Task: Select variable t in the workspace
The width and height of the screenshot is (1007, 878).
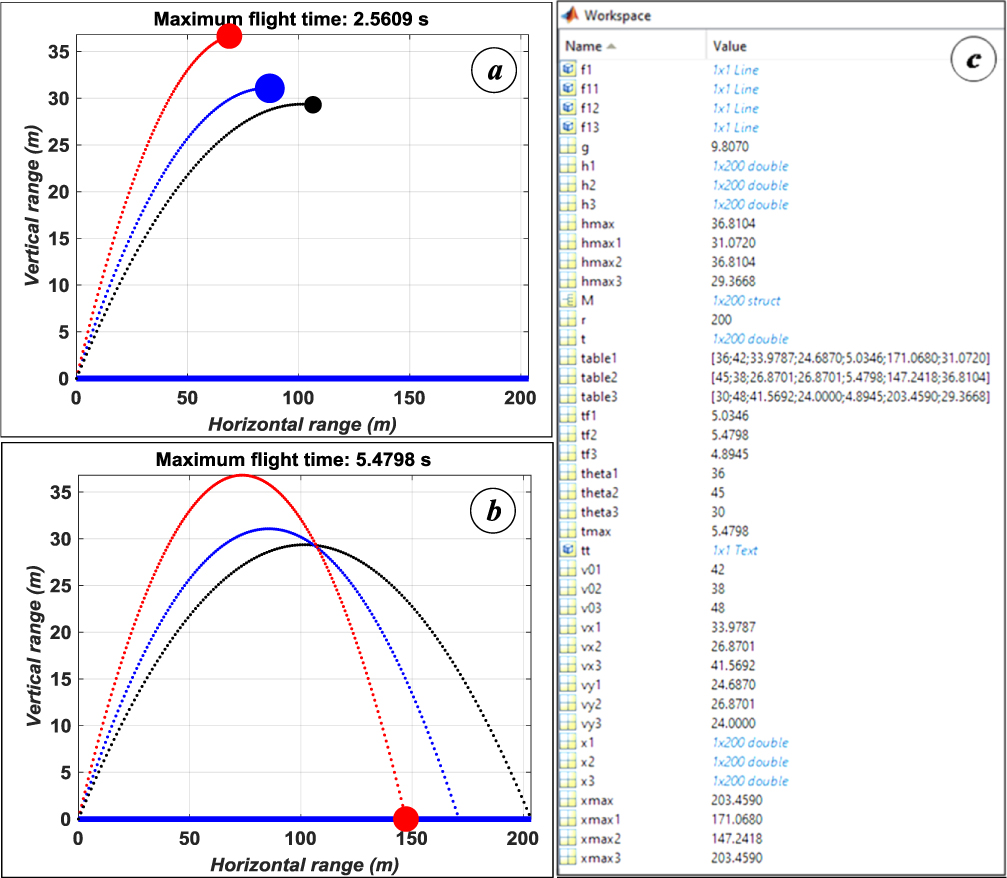Action: tap(583, 338)
